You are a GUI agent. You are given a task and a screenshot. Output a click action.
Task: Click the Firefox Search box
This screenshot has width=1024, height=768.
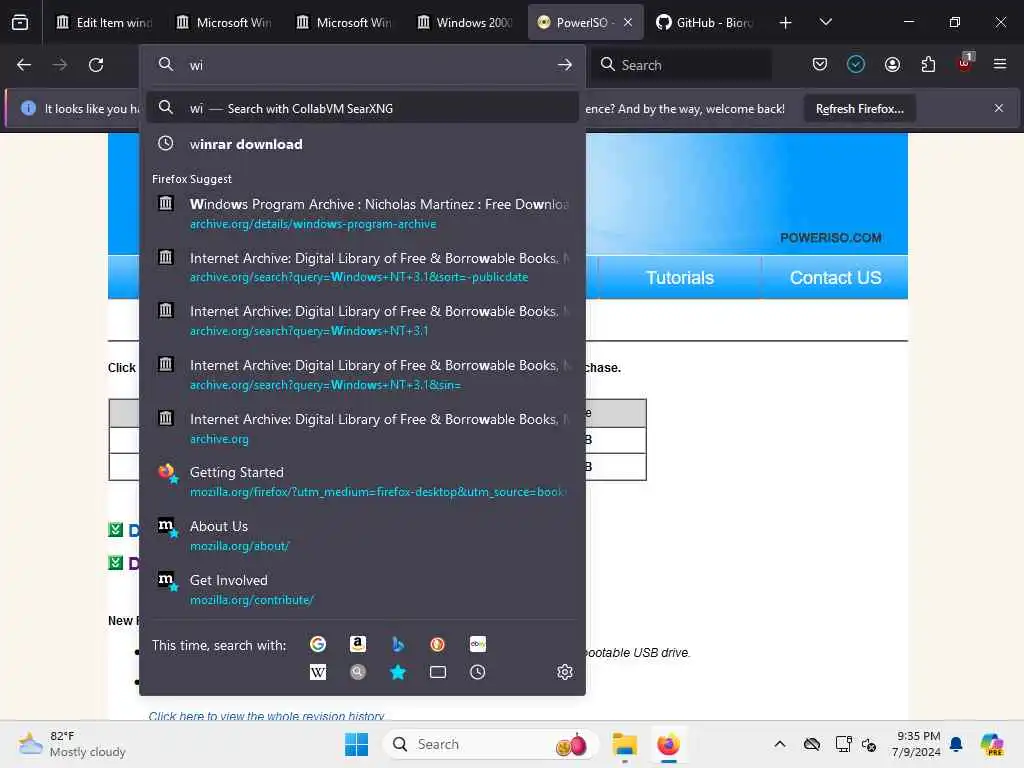pyautogui.click(x=682, y=65)
